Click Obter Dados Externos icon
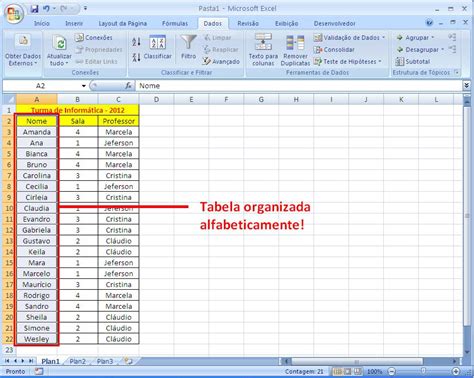 coord(23,41)
